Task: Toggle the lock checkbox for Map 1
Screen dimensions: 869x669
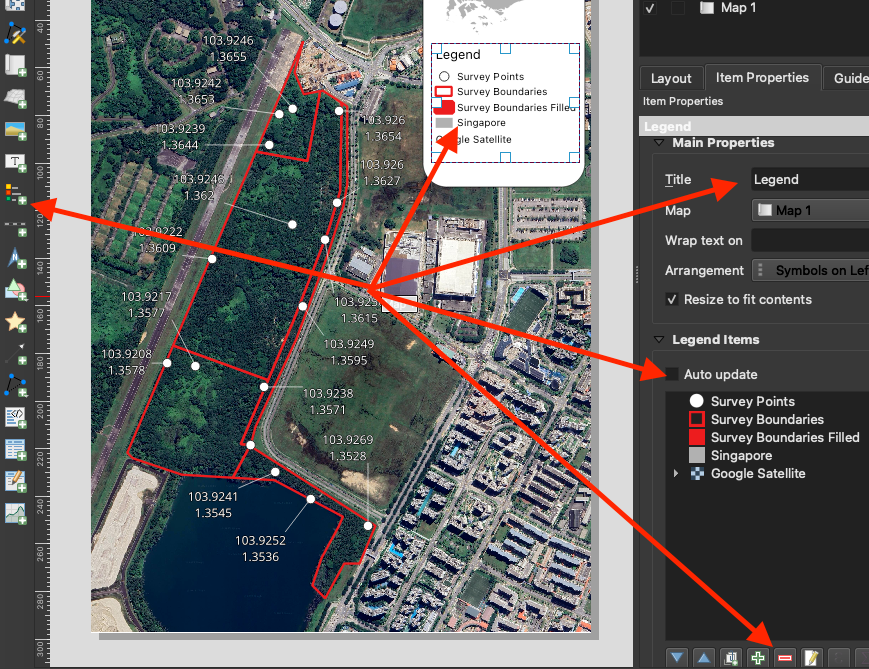Action: click(x=677, y=8)
